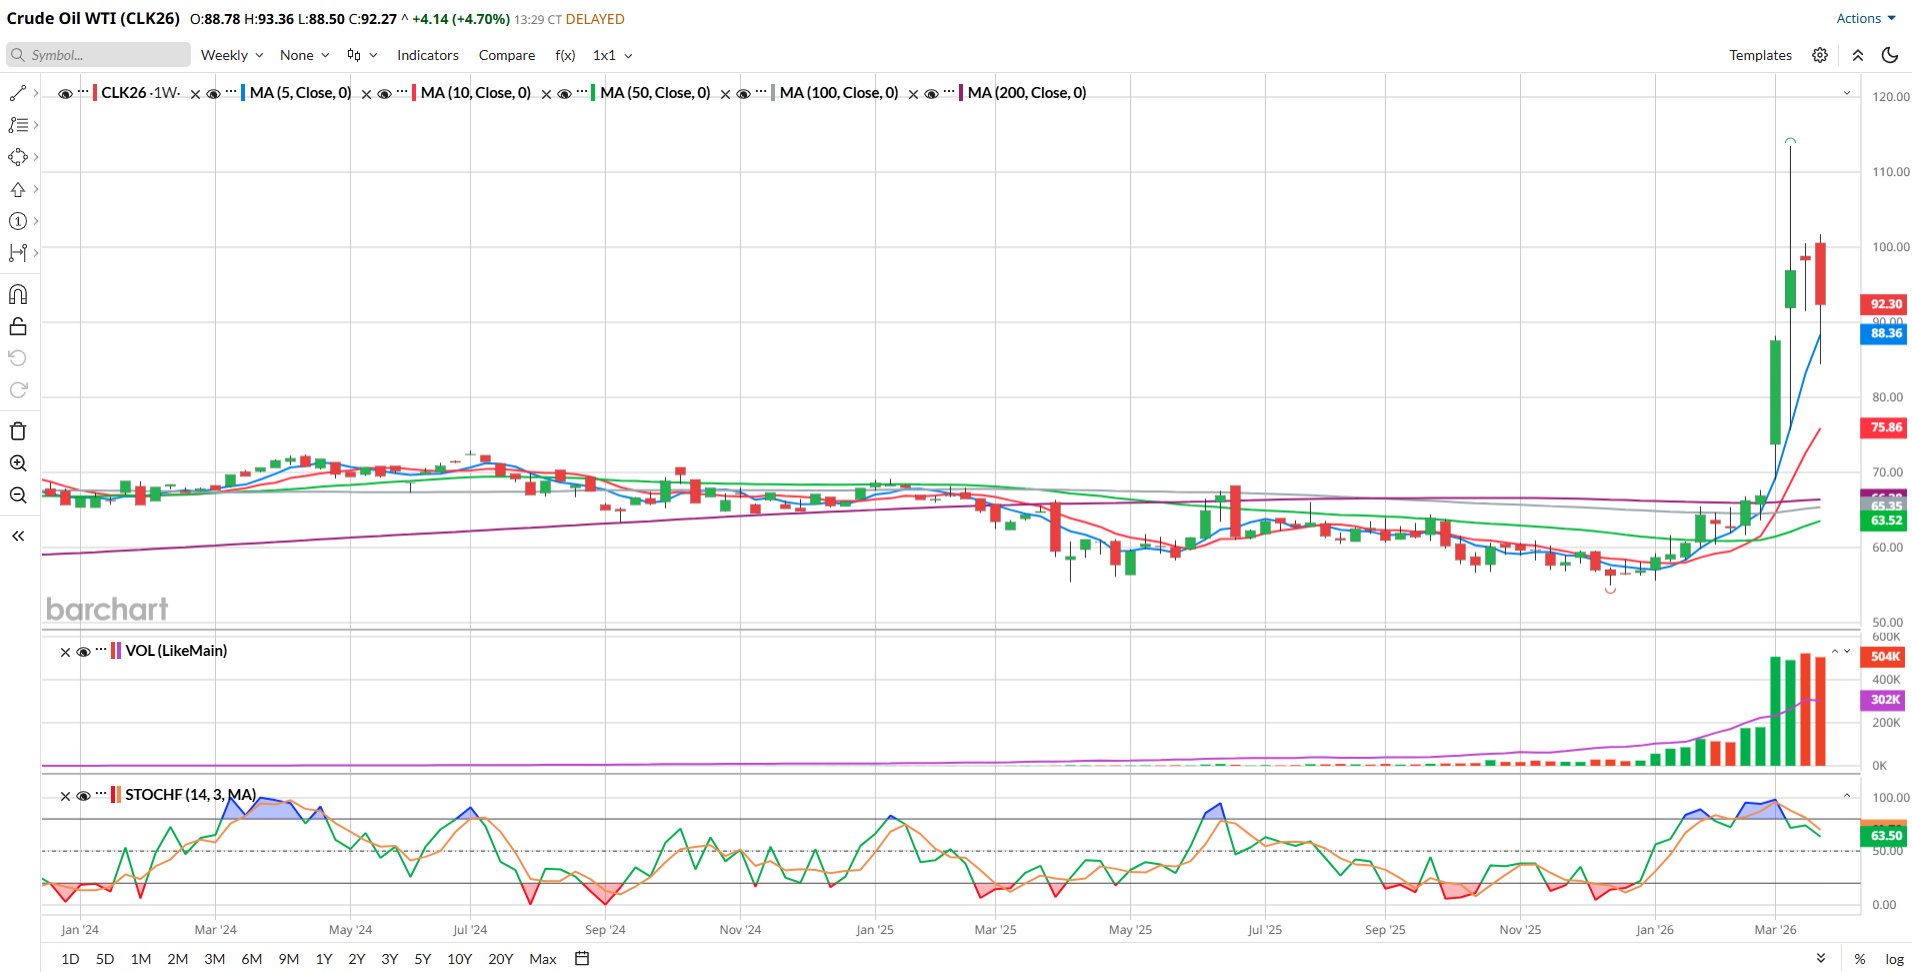Toggle log scale on price axis
1912x972 pixels.
click(1894, 958)
